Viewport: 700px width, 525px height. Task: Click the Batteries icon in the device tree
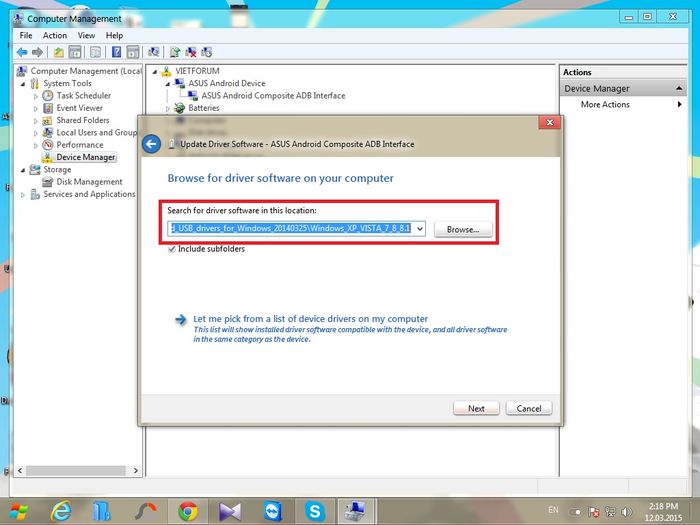tap(179, 108)
